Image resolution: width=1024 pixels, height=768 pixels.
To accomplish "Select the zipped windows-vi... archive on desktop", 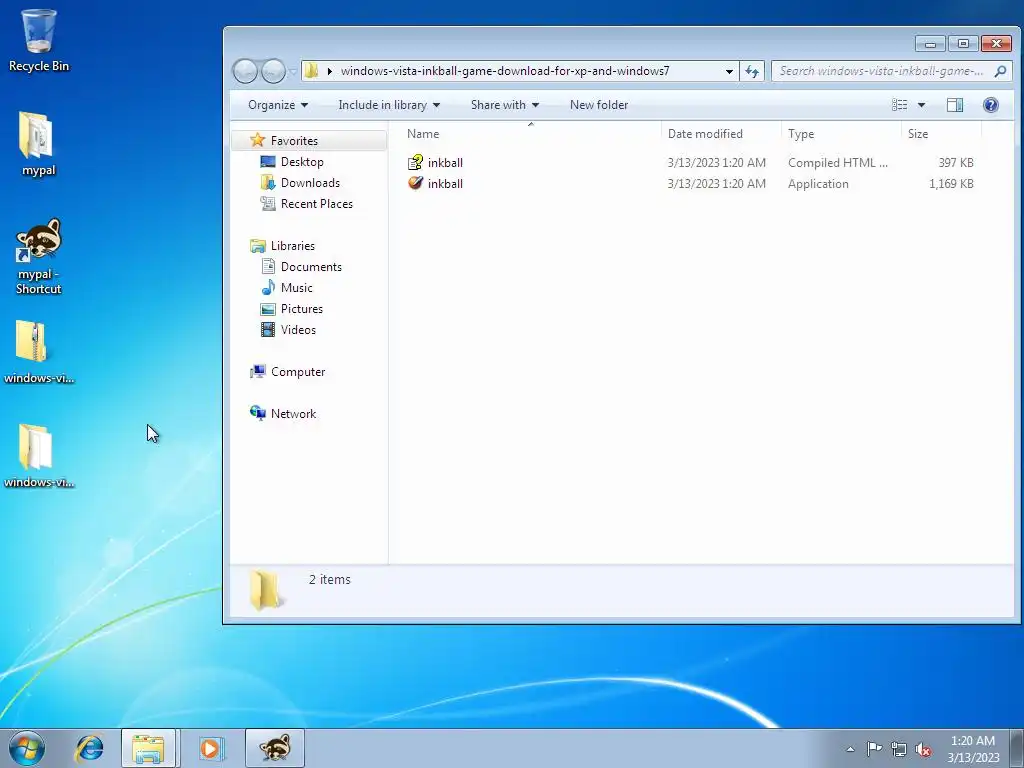I will pos(38,352).
